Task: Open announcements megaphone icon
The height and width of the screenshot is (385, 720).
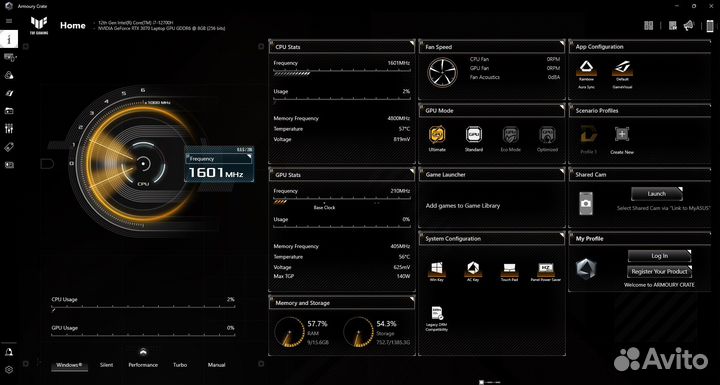Action: tap(688, 26)
